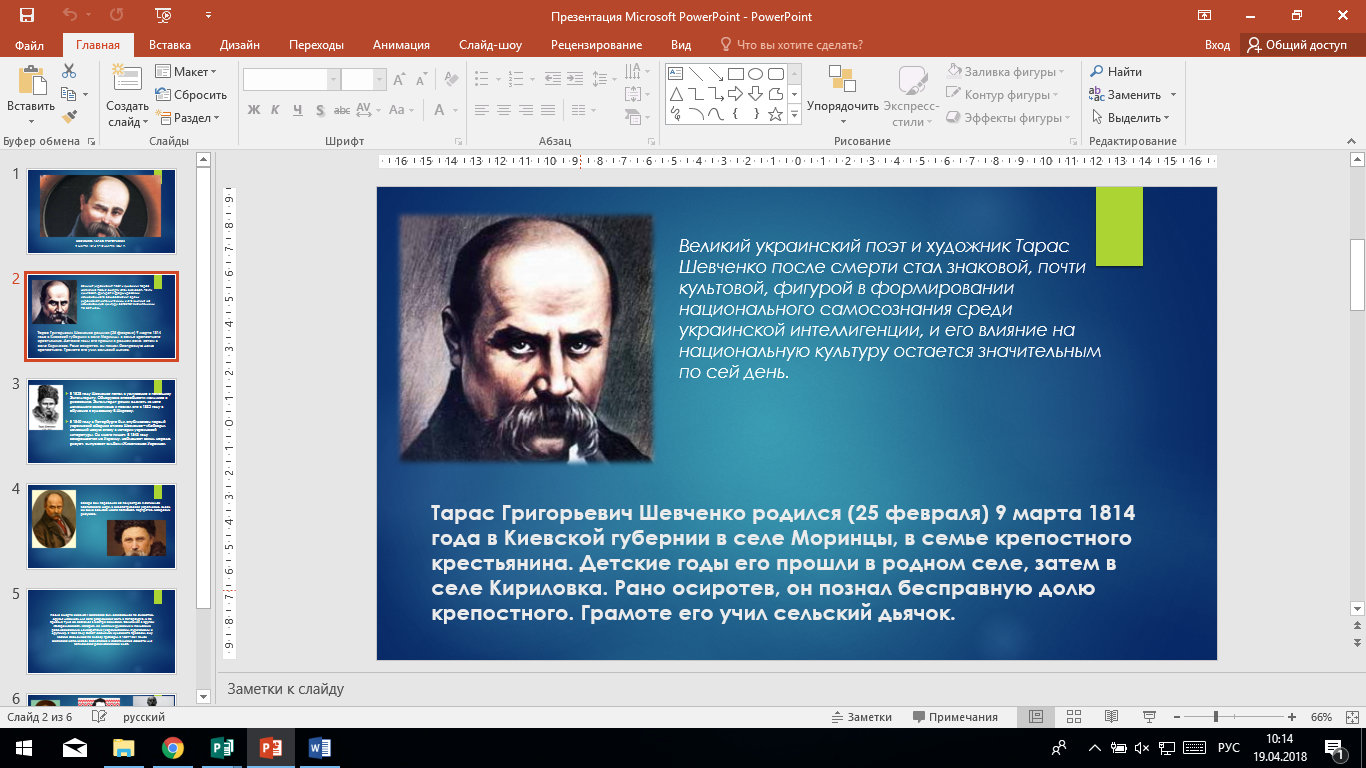
Task: Open the Упорядочить arrange menu icon
Action: [x=842, y=80]
